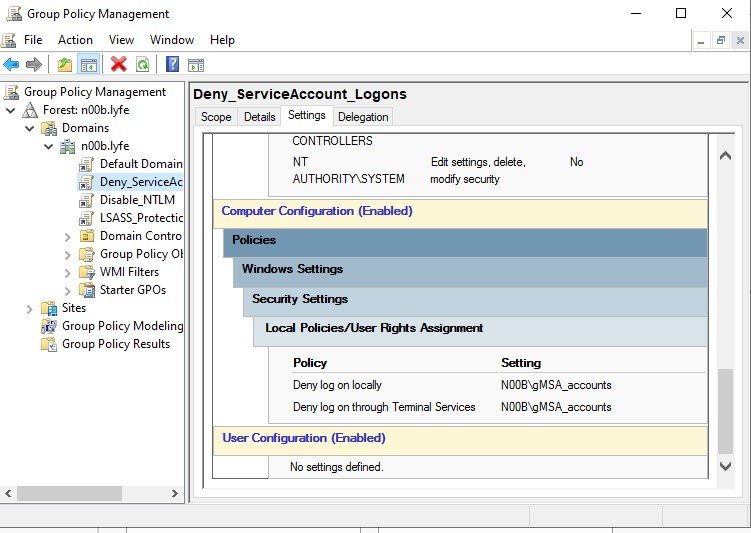Click the settings report scroll down arrow
751x533 pixels.
pos(725,466)
